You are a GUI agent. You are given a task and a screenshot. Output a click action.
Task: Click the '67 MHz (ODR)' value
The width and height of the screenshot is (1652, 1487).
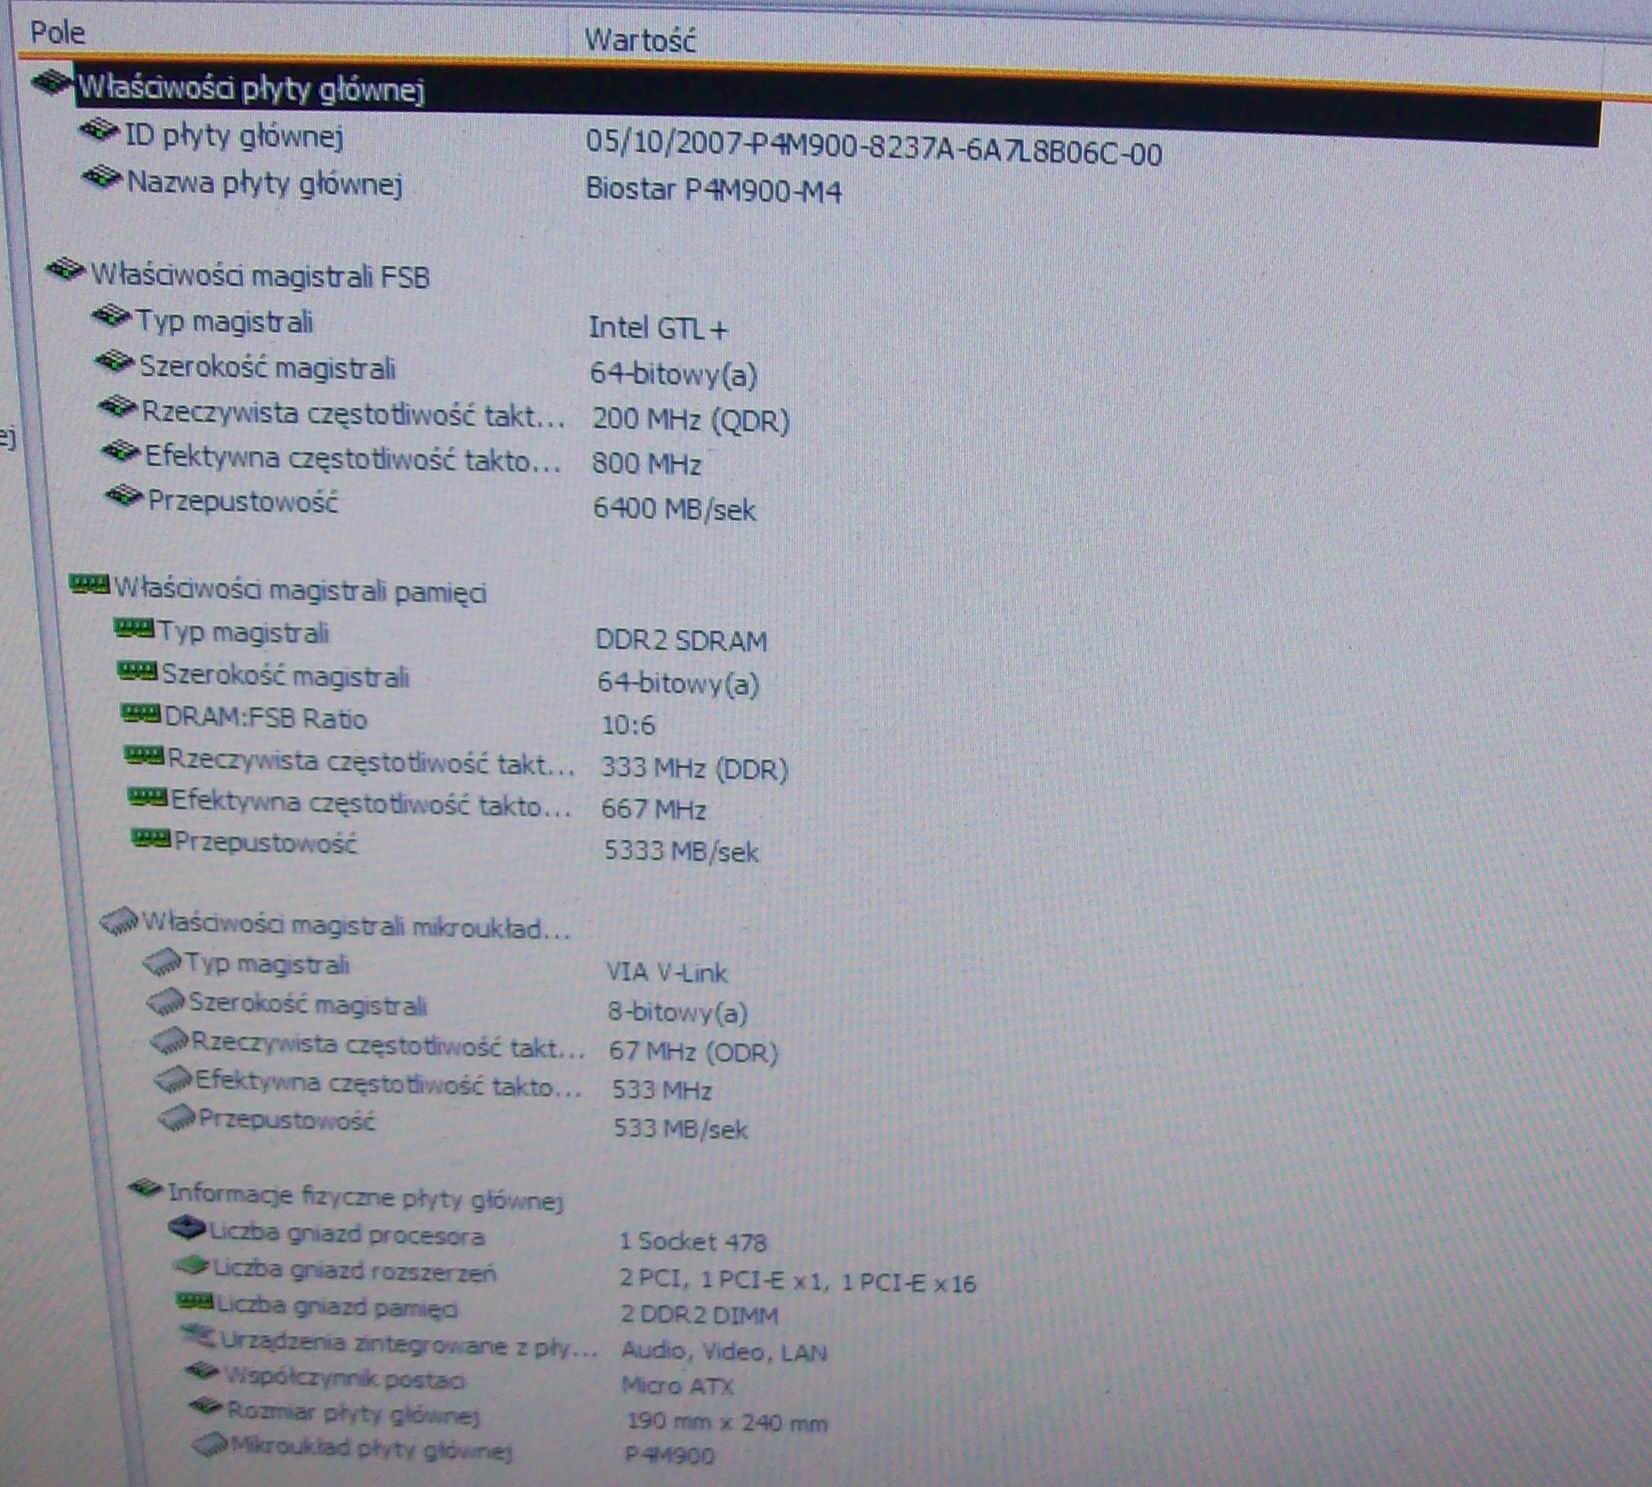pos(694,1052)
